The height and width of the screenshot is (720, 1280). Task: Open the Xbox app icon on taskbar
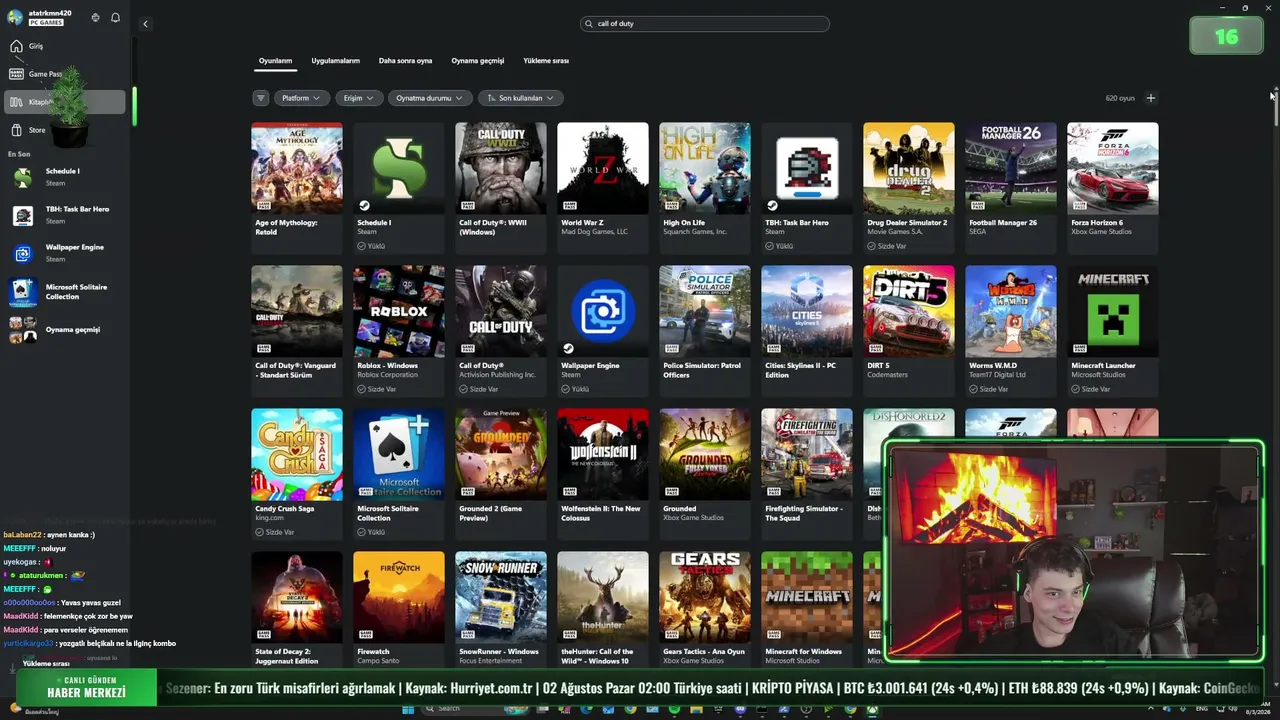tap(872, 709)
